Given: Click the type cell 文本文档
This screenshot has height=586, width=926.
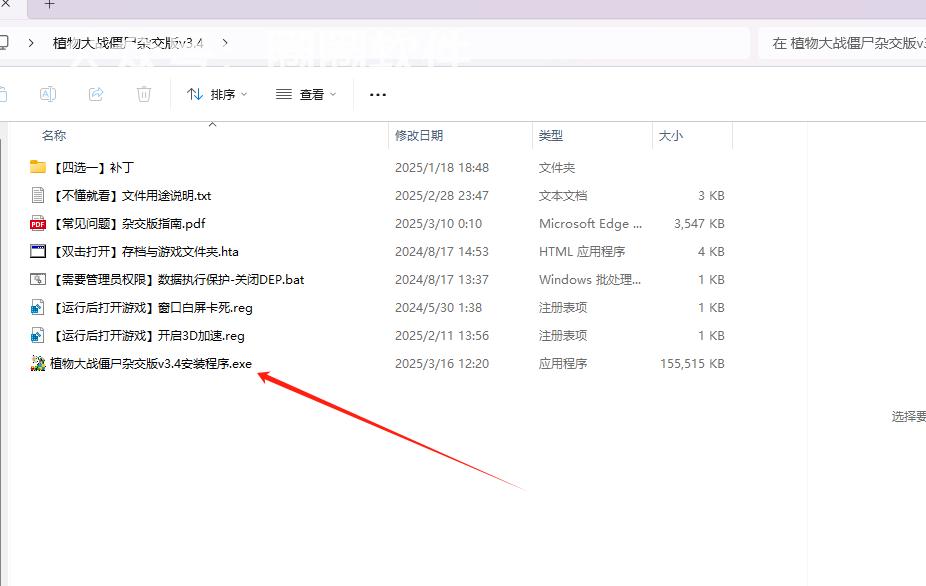Looking at the screenshot, I should [563, 196].
